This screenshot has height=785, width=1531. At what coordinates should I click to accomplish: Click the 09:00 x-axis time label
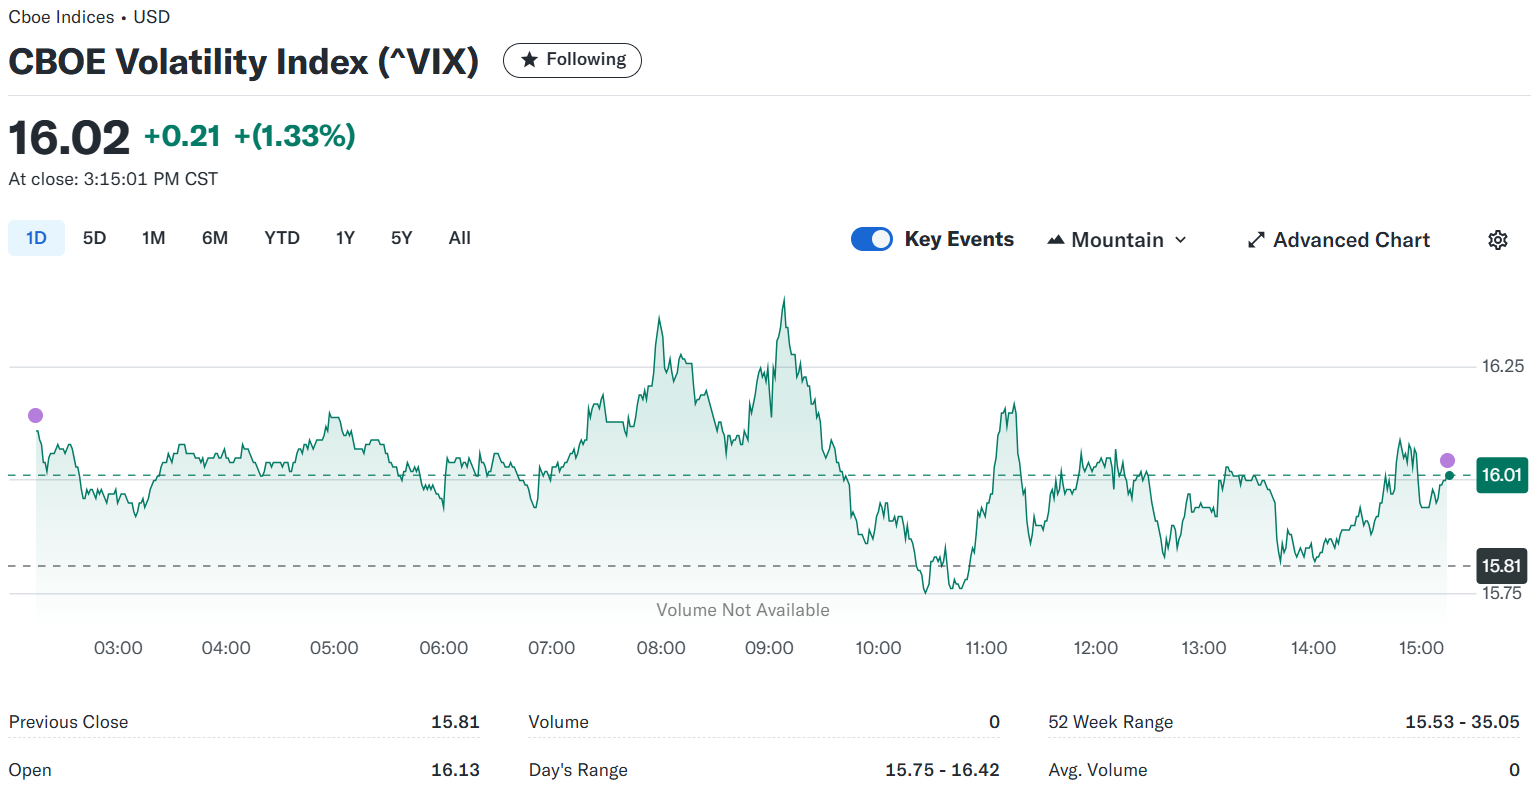tap(769, 648)
